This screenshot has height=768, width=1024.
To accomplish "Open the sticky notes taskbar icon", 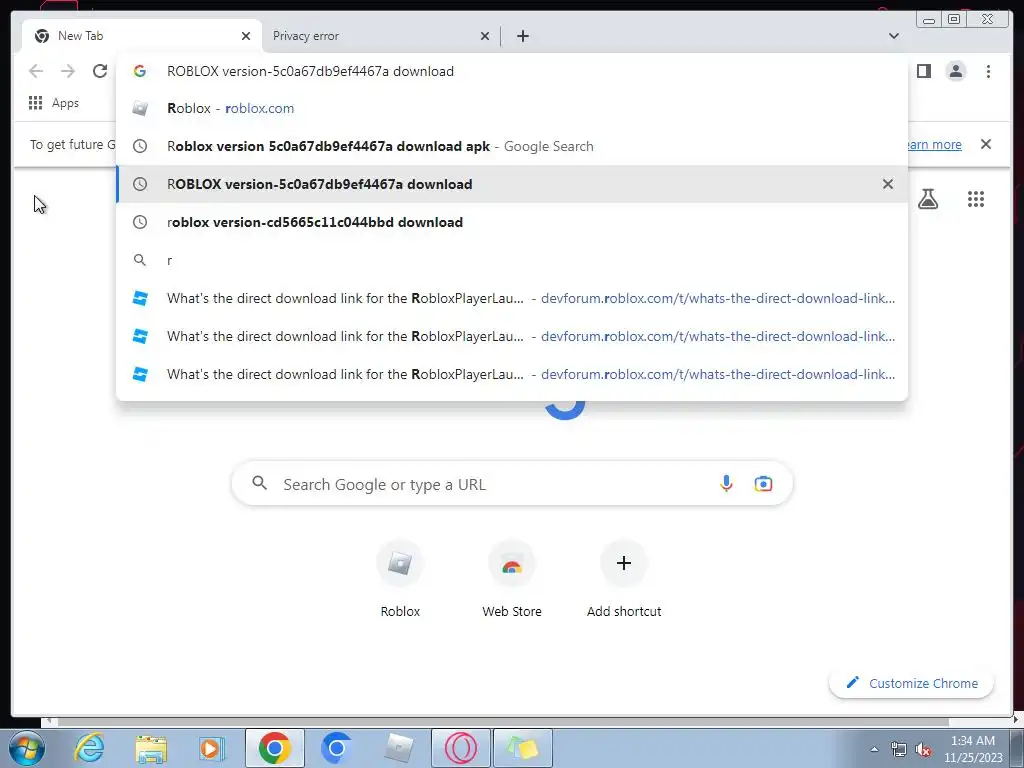I will coord(523,748).
